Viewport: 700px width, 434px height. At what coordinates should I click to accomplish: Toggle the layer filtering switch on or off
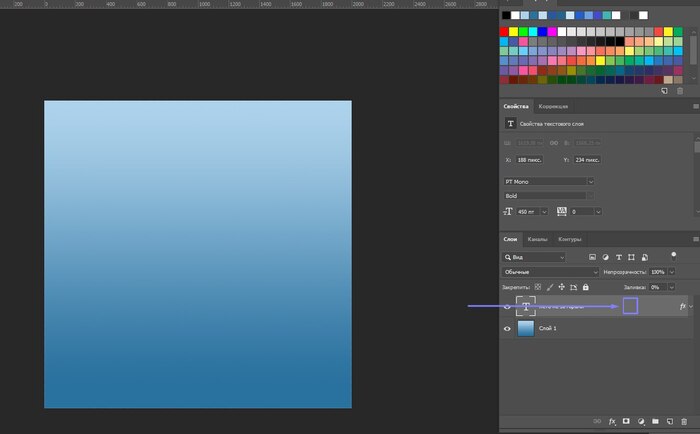point(673,255)
